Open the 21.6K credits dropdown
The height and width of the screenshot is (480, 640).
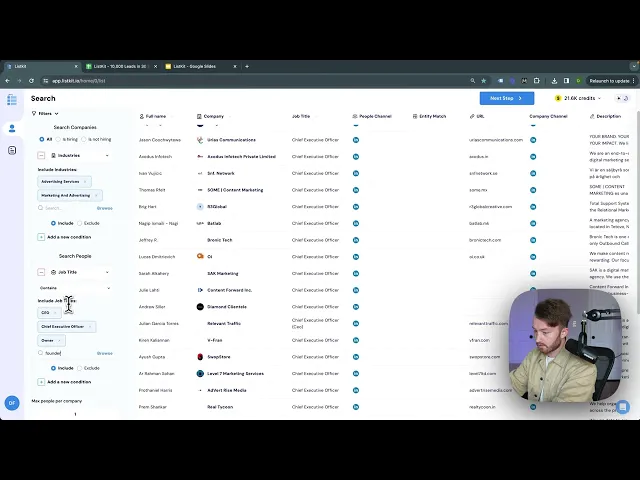click(x=578, y=98)
